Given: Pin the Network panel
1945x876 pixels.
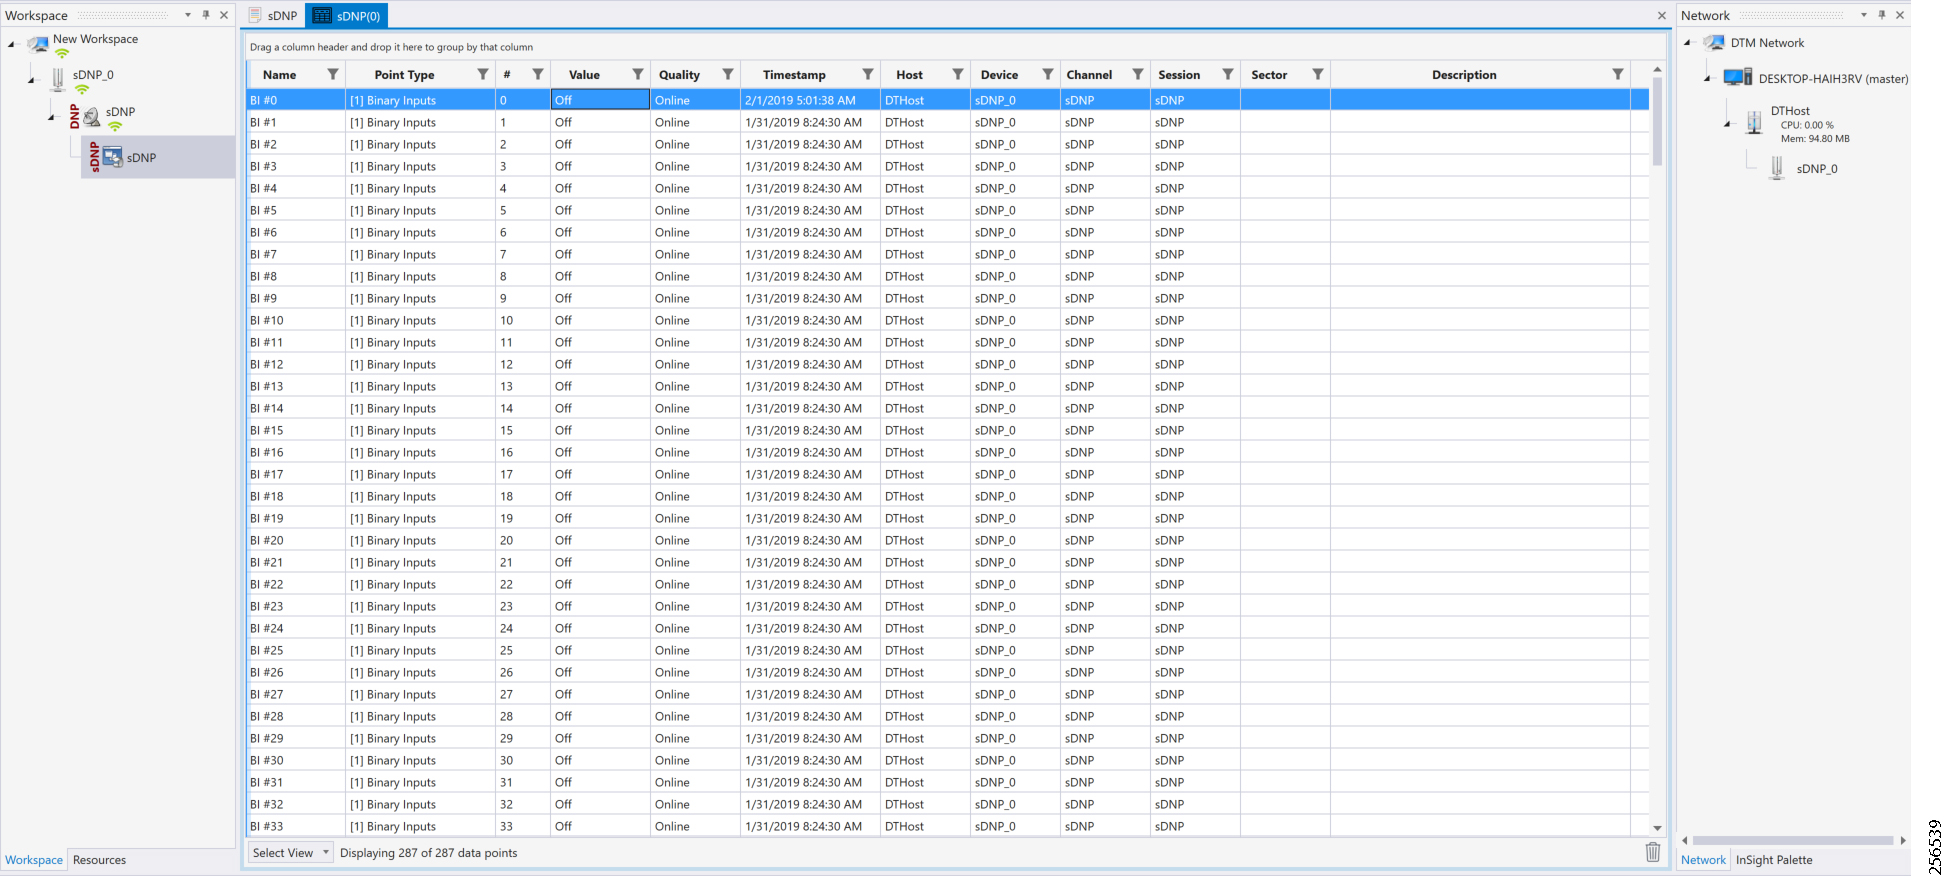Looking at the screenshot, I should [1882, 15].
